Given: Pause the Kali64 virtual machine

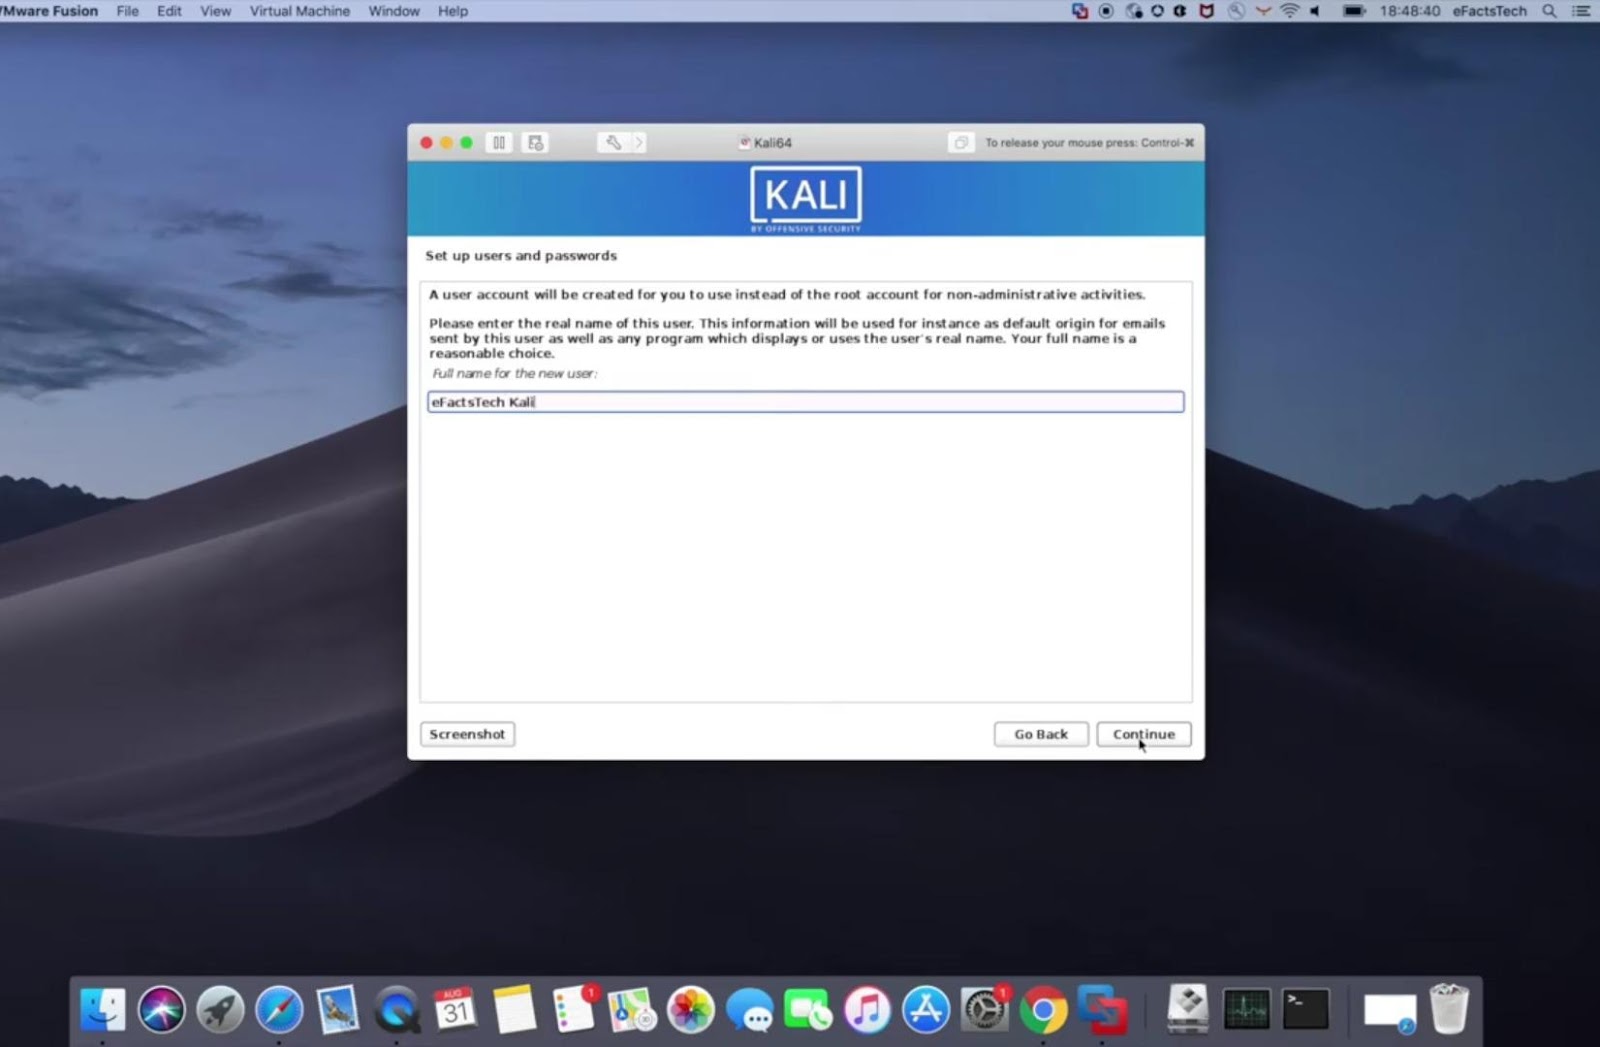Looking at the screenshot, I should coord(498,143).
